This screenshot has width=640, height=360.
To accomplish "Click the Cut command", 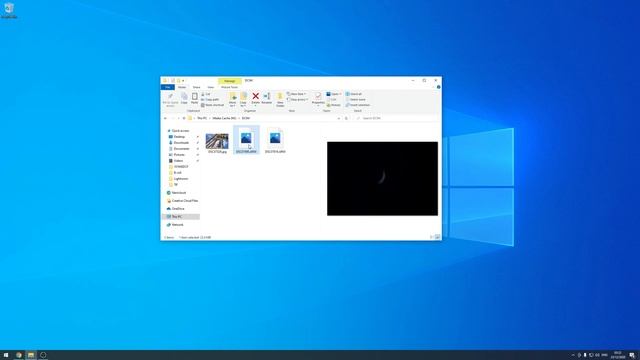I will [x=206, y=94].
